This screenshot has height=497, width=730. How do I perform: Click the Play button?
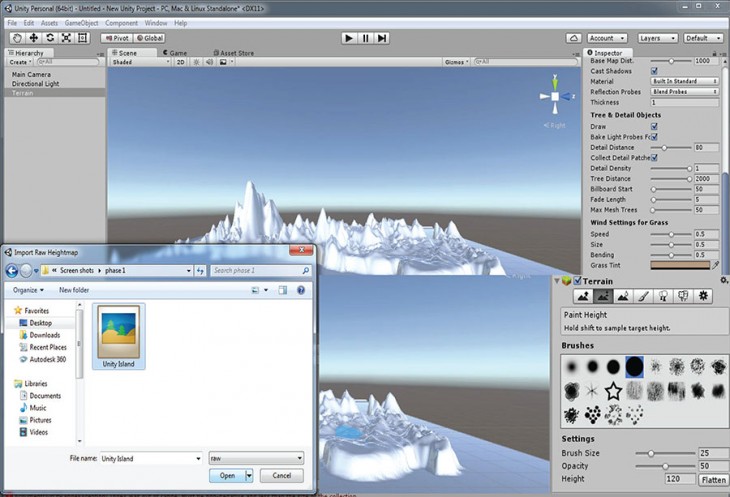348,38
